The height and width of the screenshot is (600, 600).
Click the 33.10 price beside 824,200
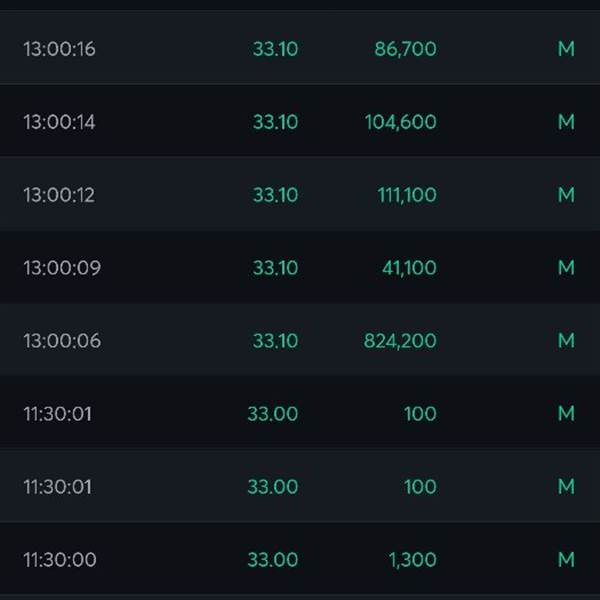(x=275, y=341)
